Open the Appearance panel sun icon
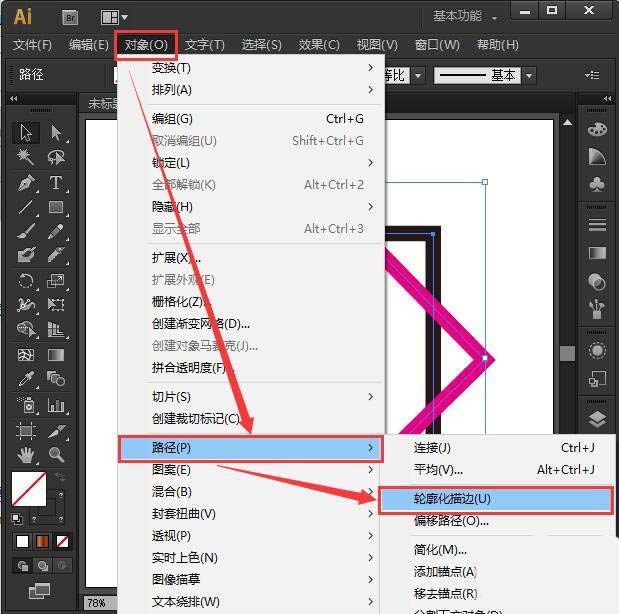Screen dimensions: 619x614 coord(597,350)
